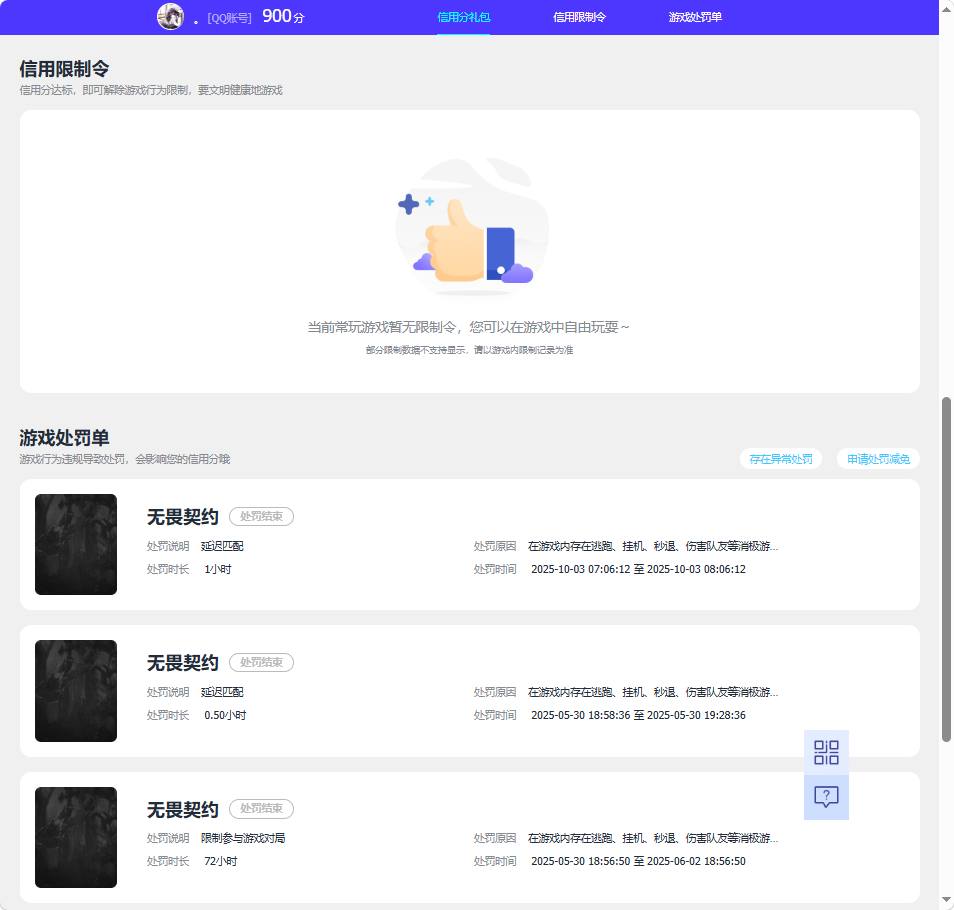Open the QR code floating icon

click(826, 752)
